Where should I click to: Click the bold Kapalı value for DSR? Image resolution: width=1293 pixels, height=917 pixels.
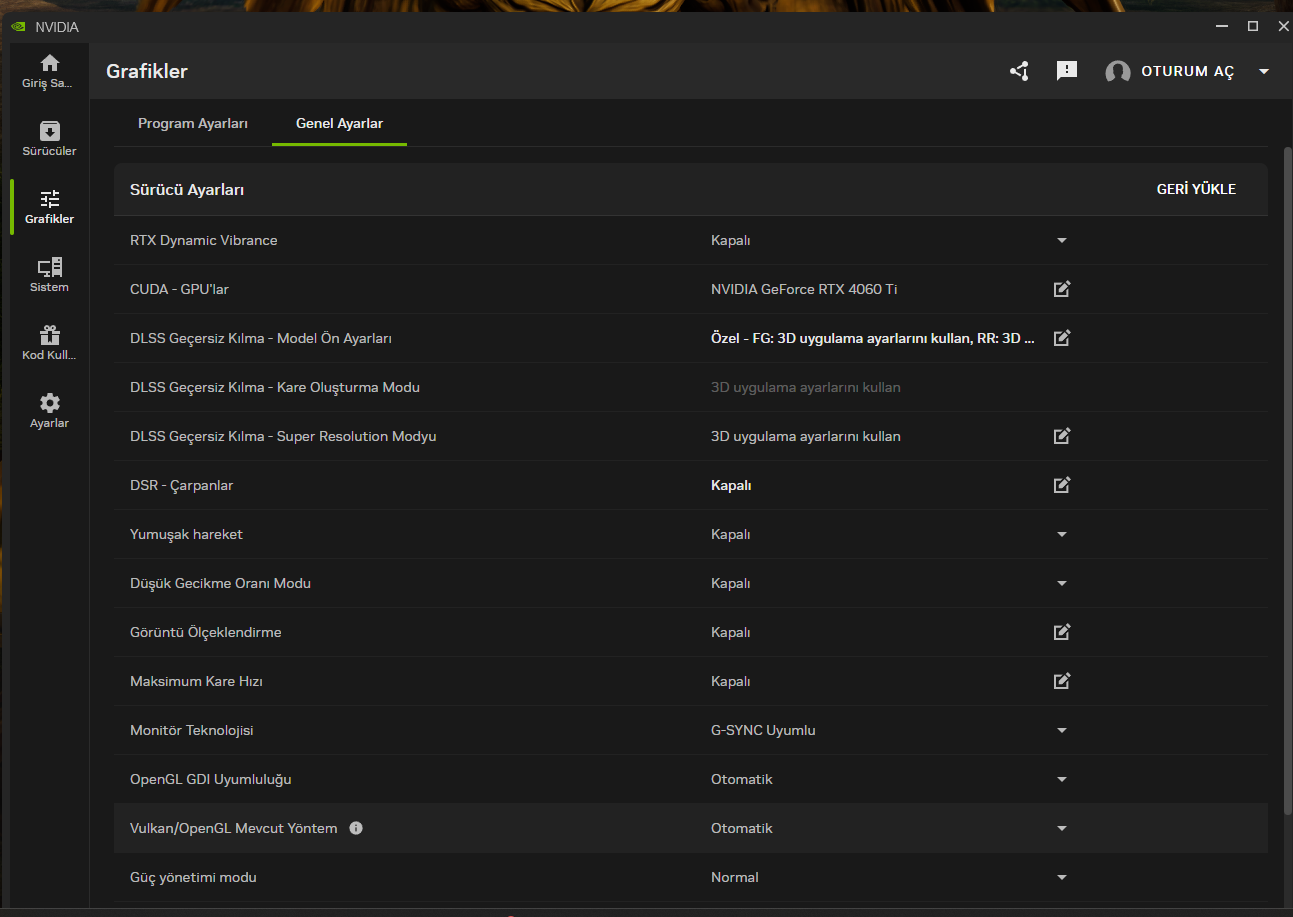(x=731, y=485)
